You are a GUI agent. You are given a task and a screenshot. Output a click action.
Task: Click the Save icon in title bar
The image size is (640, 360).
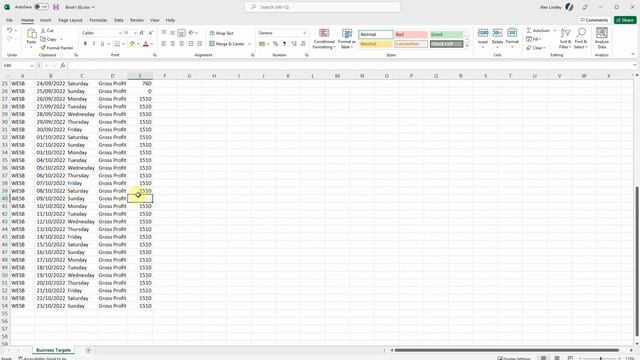56,7
